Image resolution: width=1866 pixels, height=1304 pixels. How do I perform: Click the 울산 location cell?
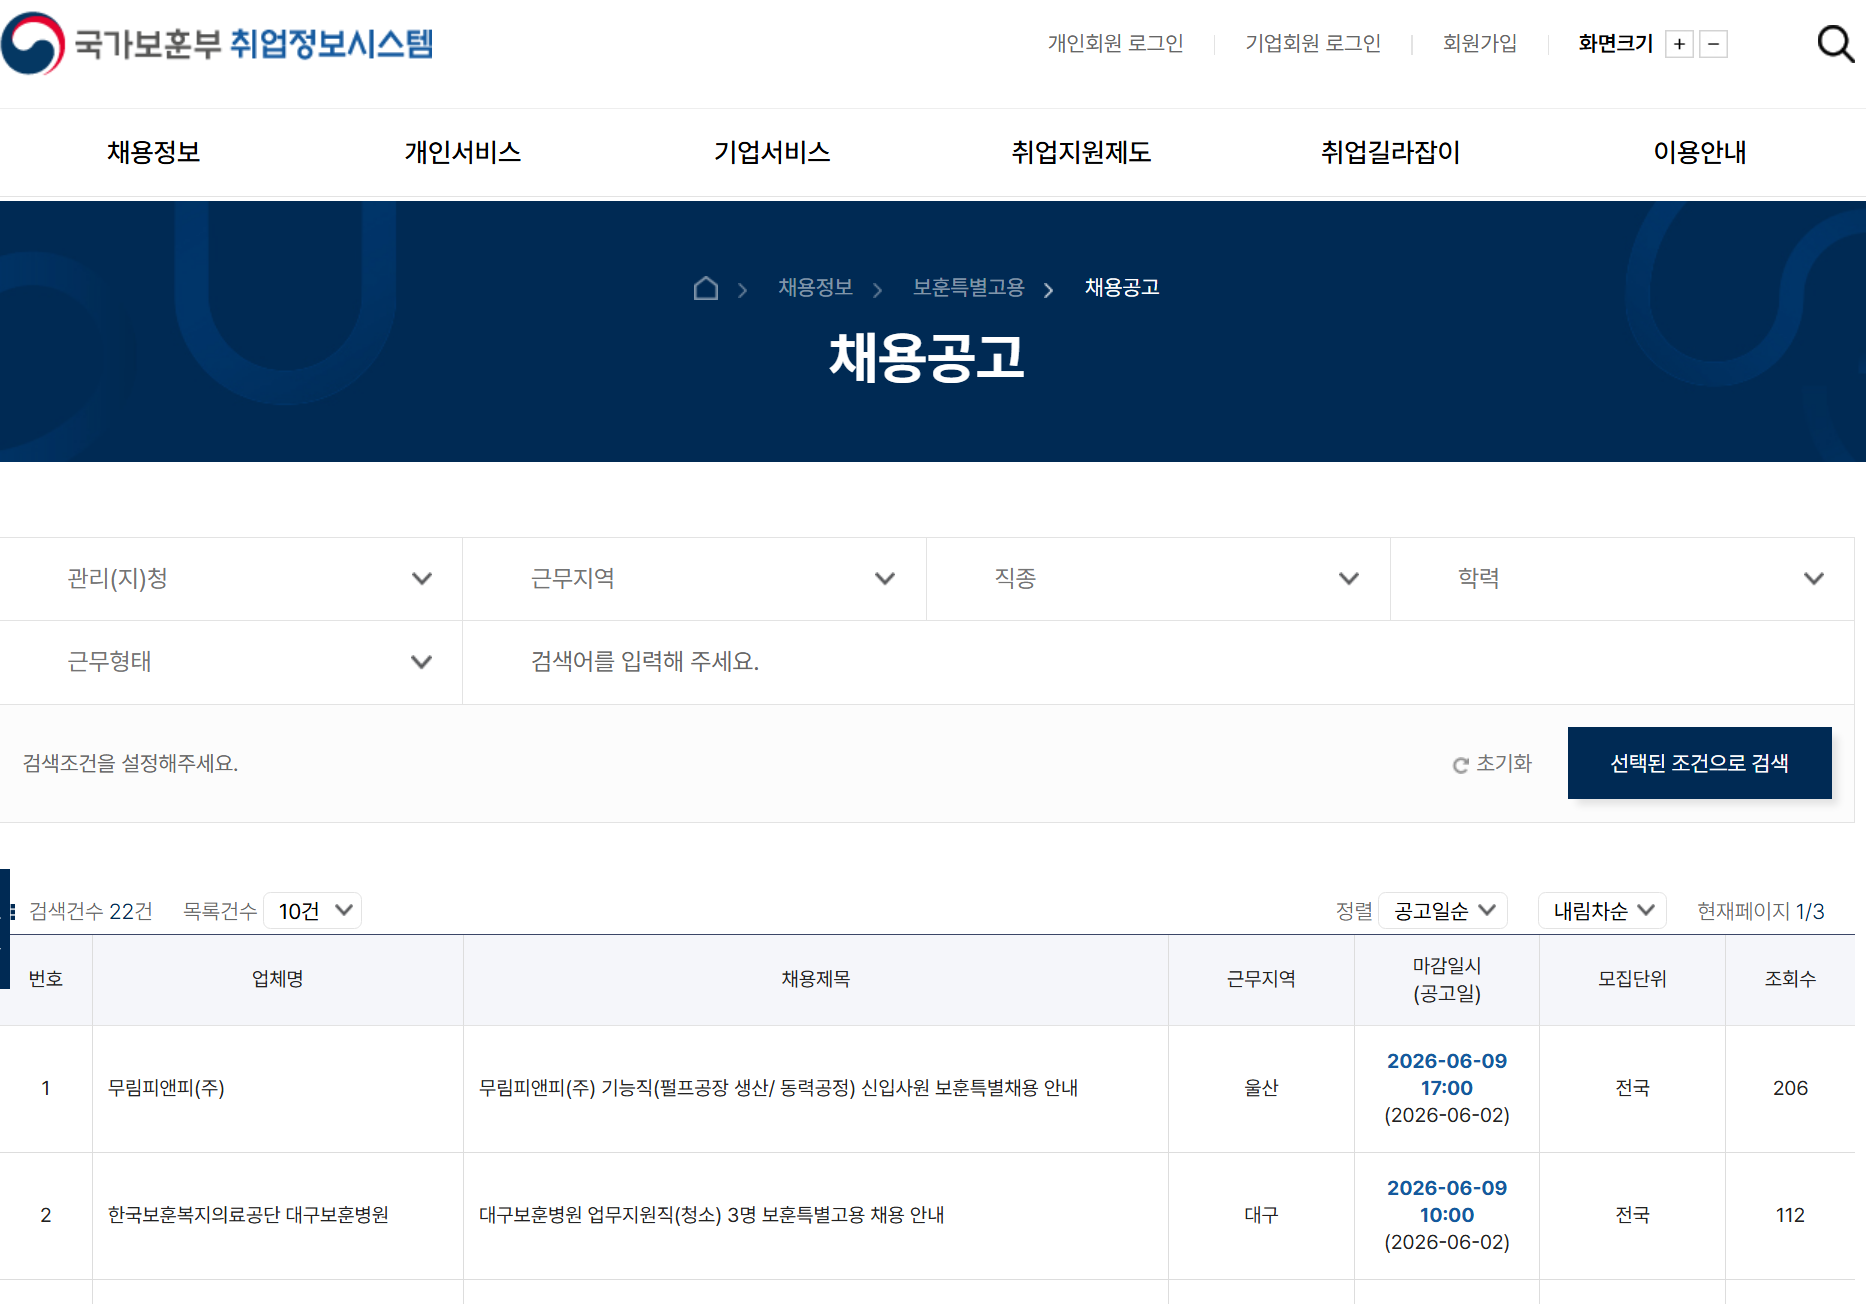1261,1088
